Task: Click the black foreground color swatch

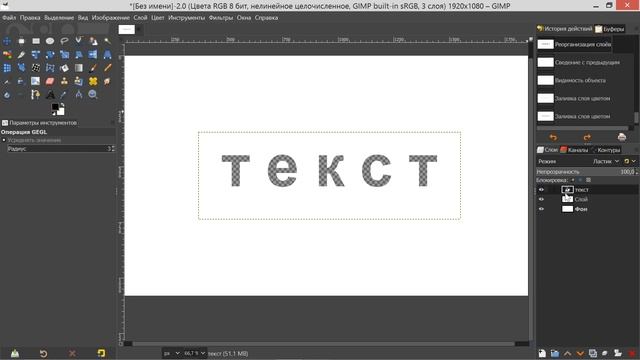Action: pos(55,107)
